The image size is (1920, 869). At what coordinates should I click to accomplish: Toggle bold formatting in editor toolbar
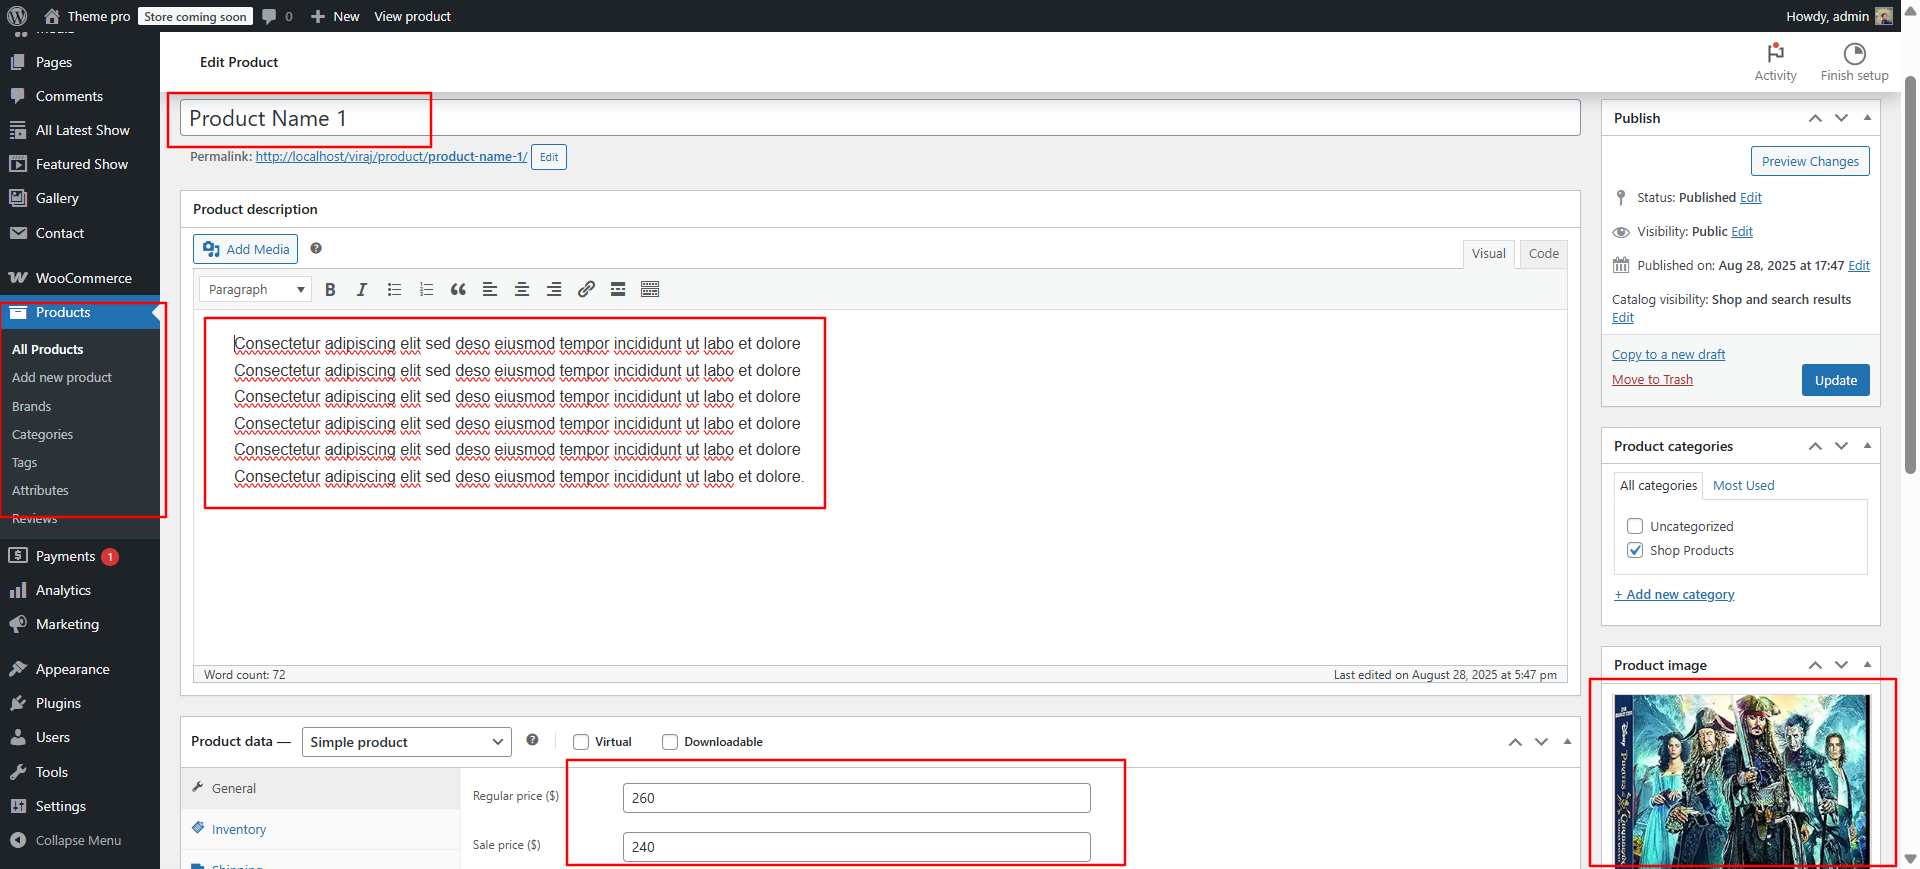pos(330,290)
